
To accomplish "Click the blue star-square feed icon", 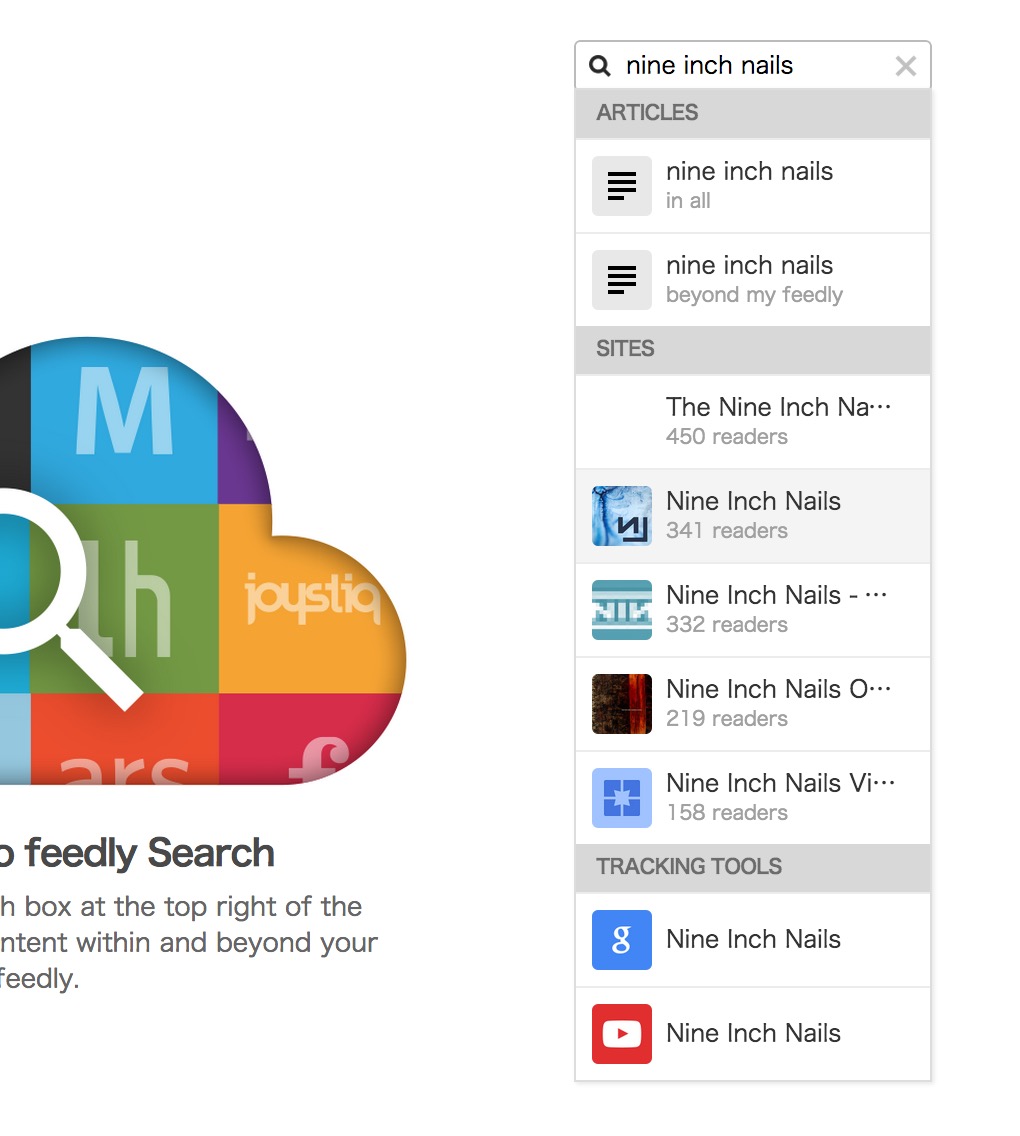I will [621, 797].
